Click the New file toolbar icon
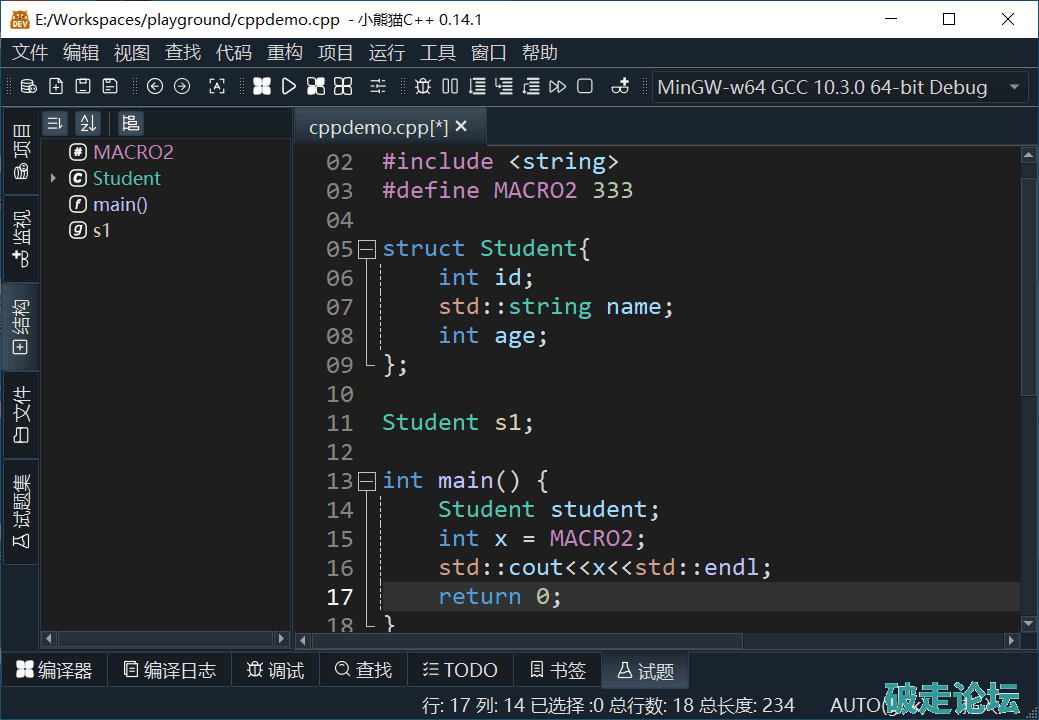This screenshot has width=1039, height=720. pyautogui.click(x=56, y=87)
